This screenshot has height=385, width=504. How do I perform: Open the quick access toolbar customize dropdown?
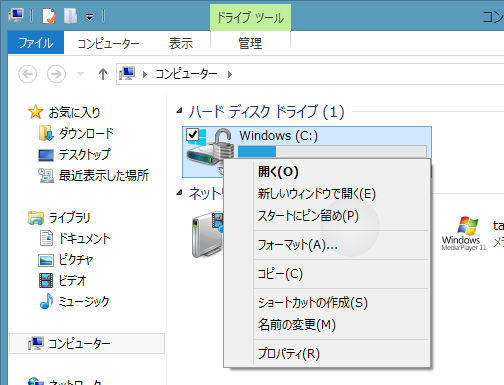click(x=89, y=17)
